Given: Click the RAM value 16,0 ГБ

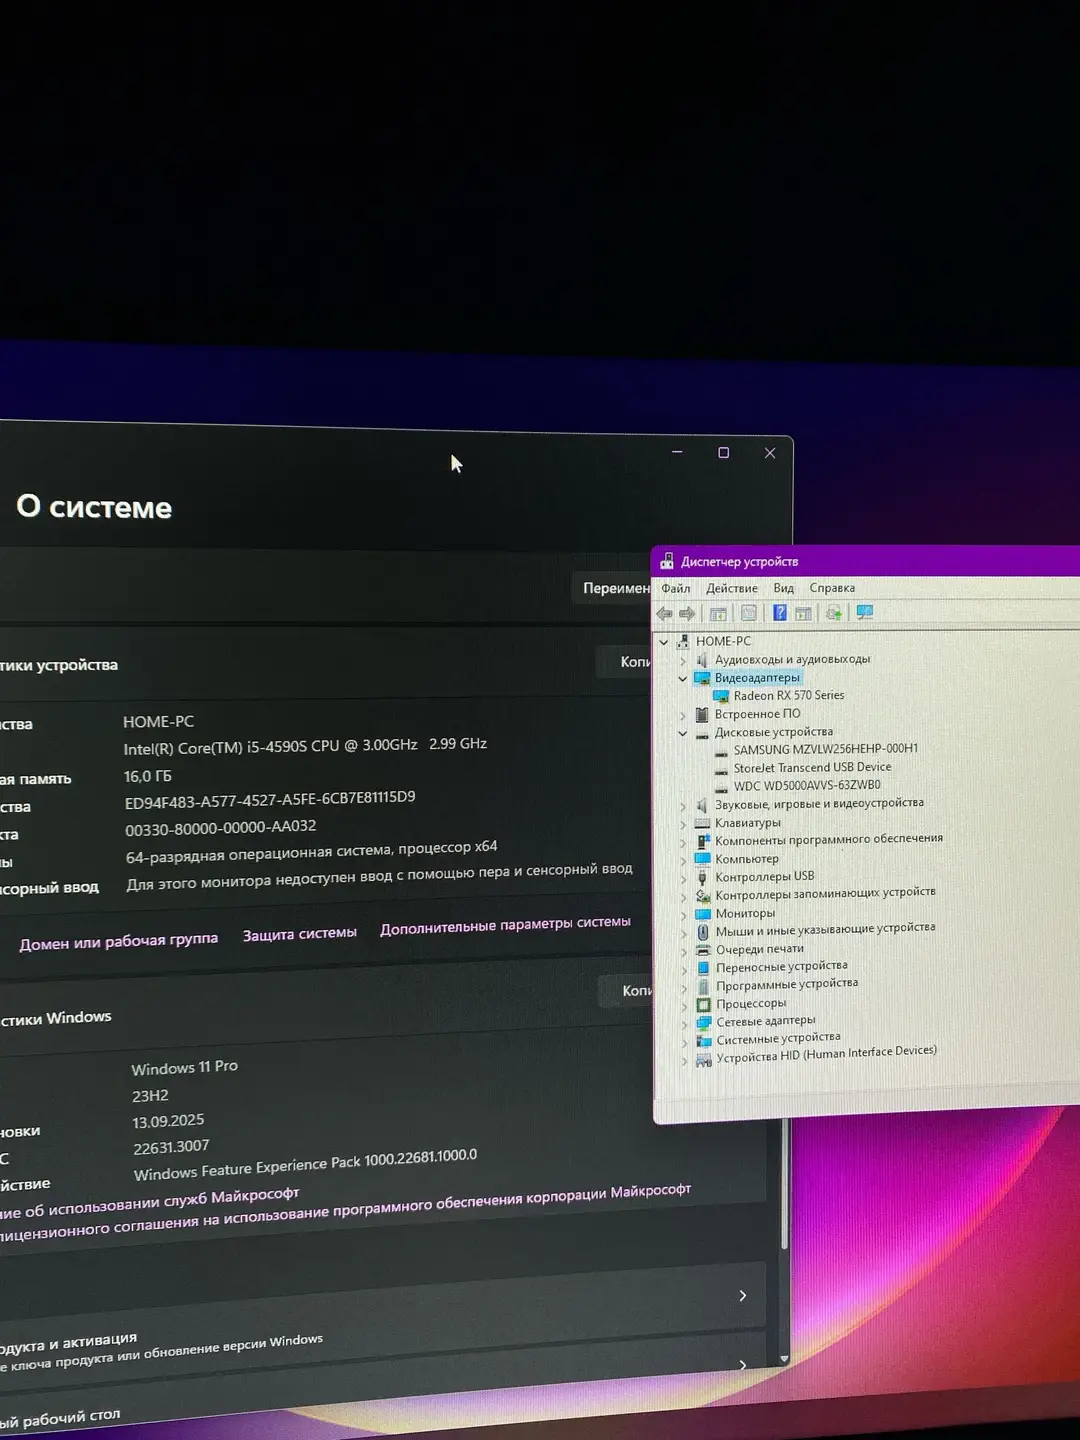Looking at the screenshot, I should point(148,777).
